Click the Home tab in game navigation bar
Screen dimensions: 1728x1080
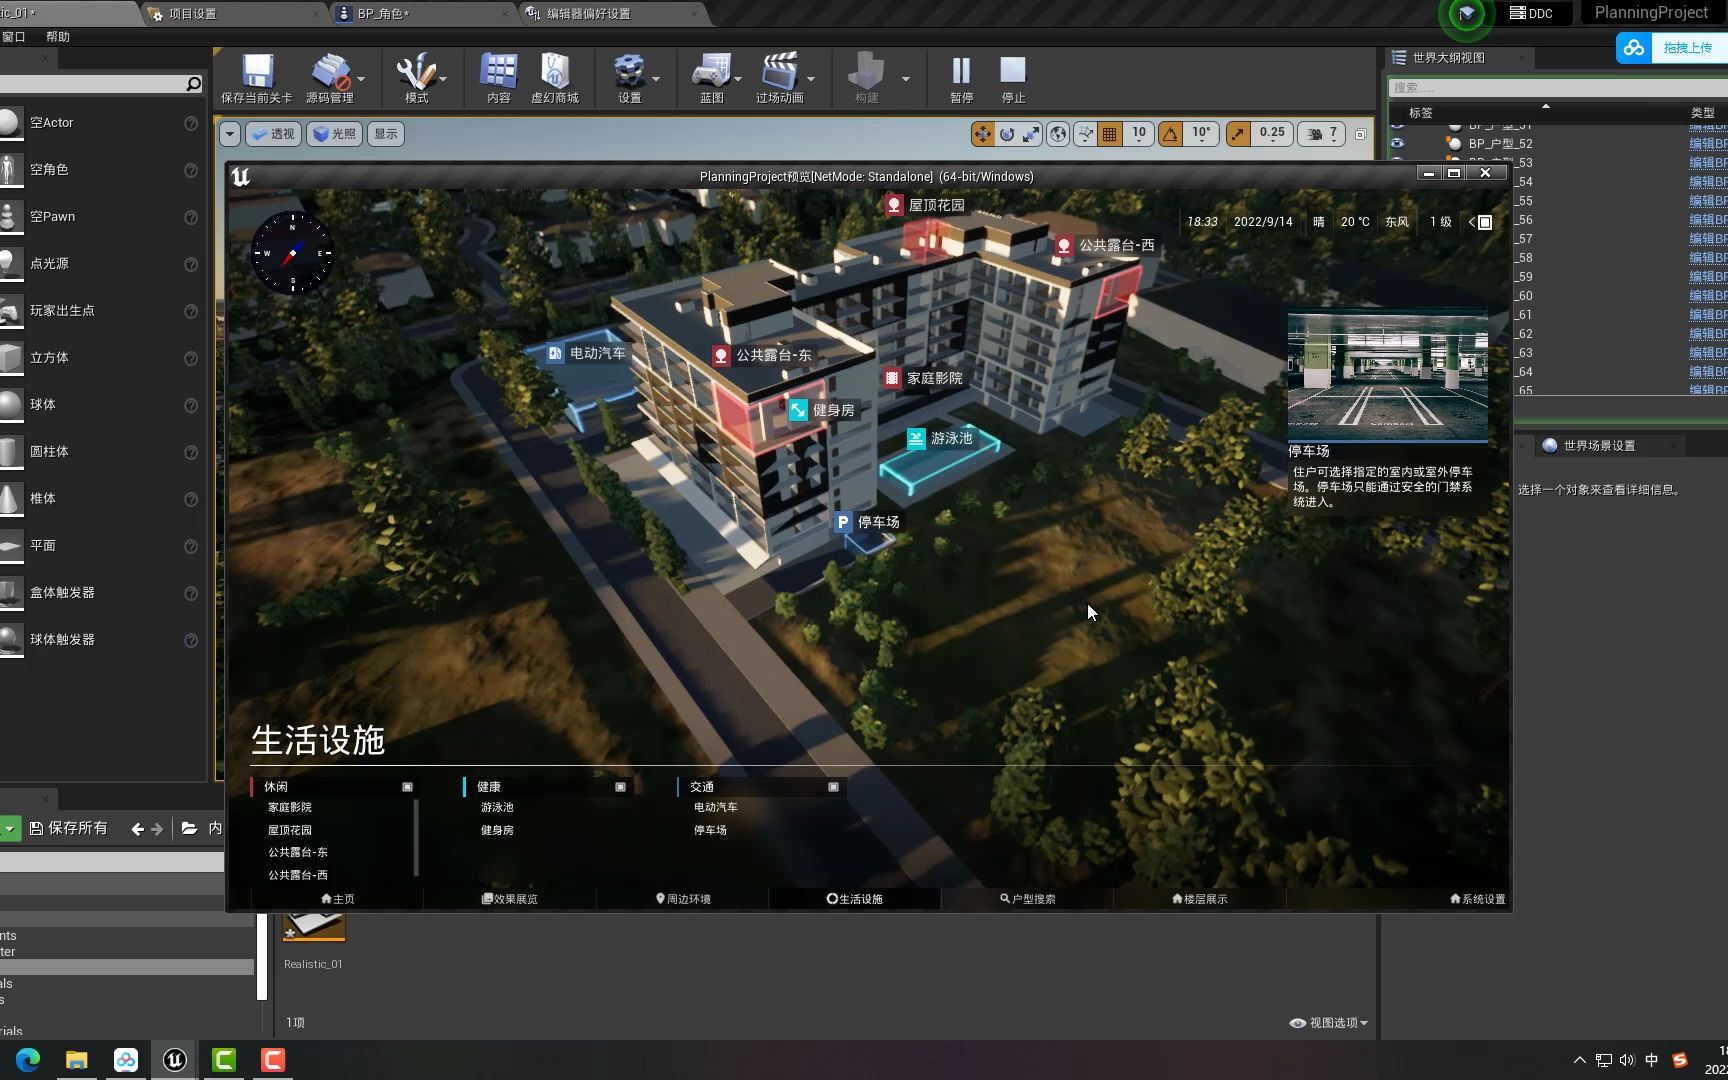337,899
